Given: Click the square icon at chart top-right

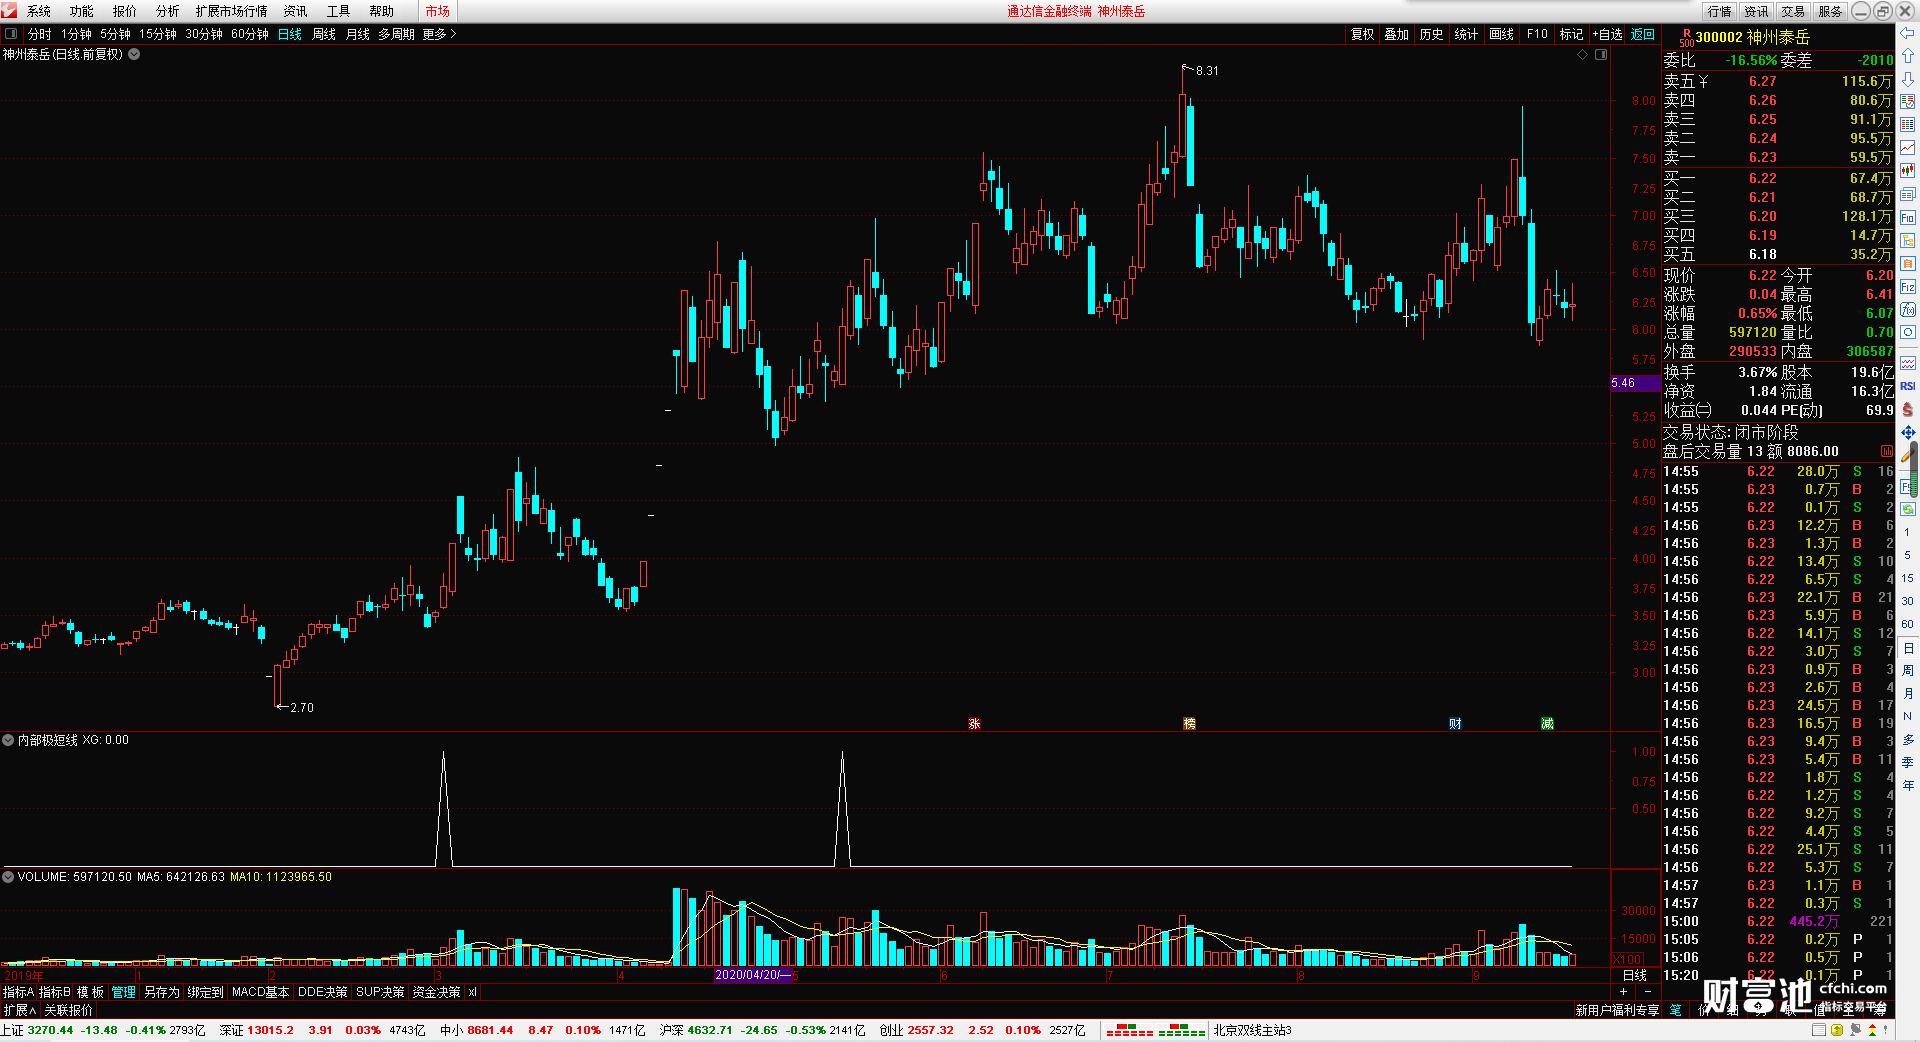Looking at the screenshot, I should coord(1601,55).
